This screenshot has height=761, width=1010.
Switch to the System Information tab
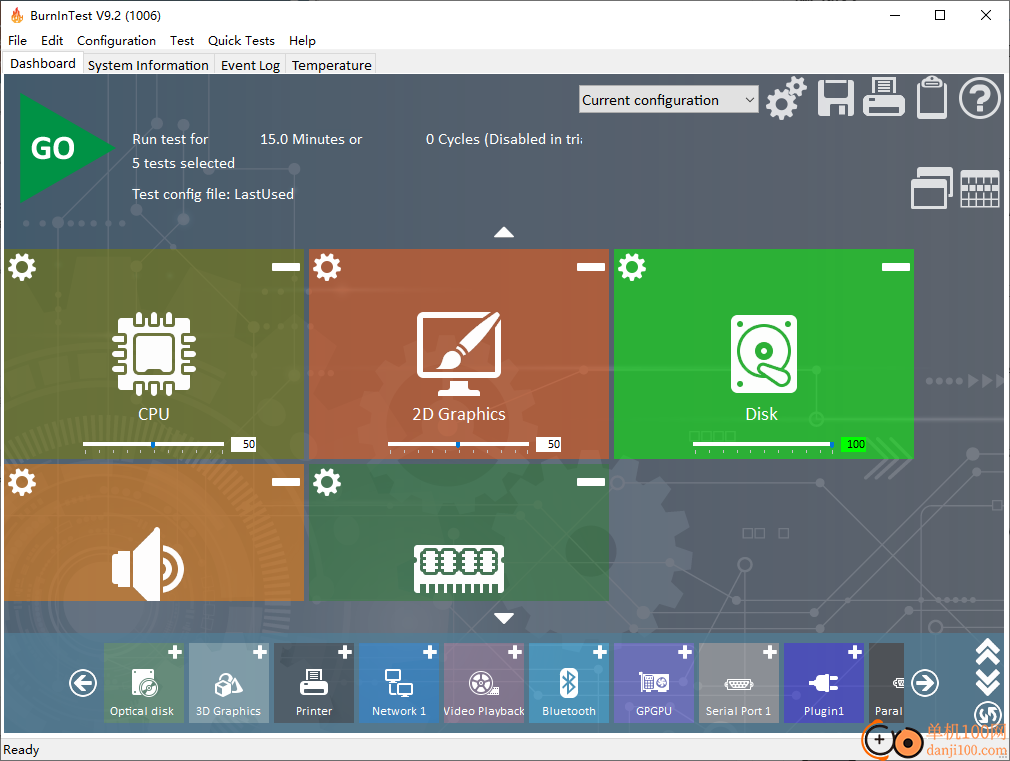click(148, 65)
